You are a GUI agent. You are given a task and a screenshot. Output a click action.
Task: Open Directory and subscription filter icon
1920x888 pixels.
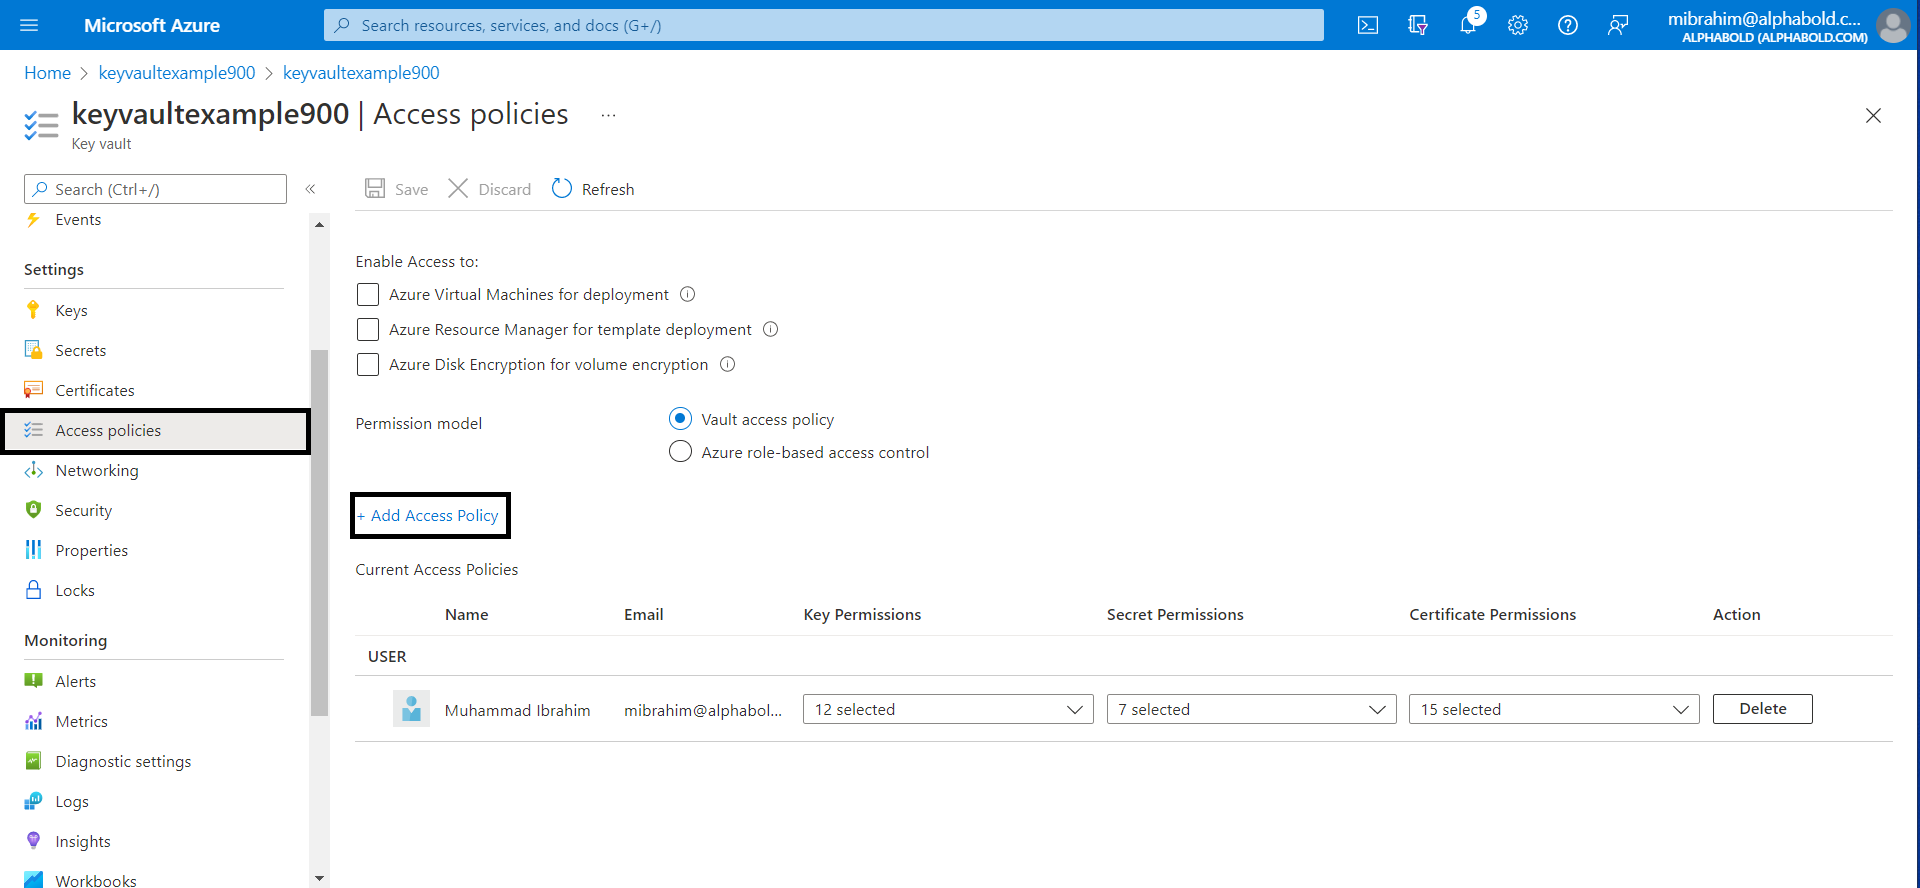pos(1418,25)
